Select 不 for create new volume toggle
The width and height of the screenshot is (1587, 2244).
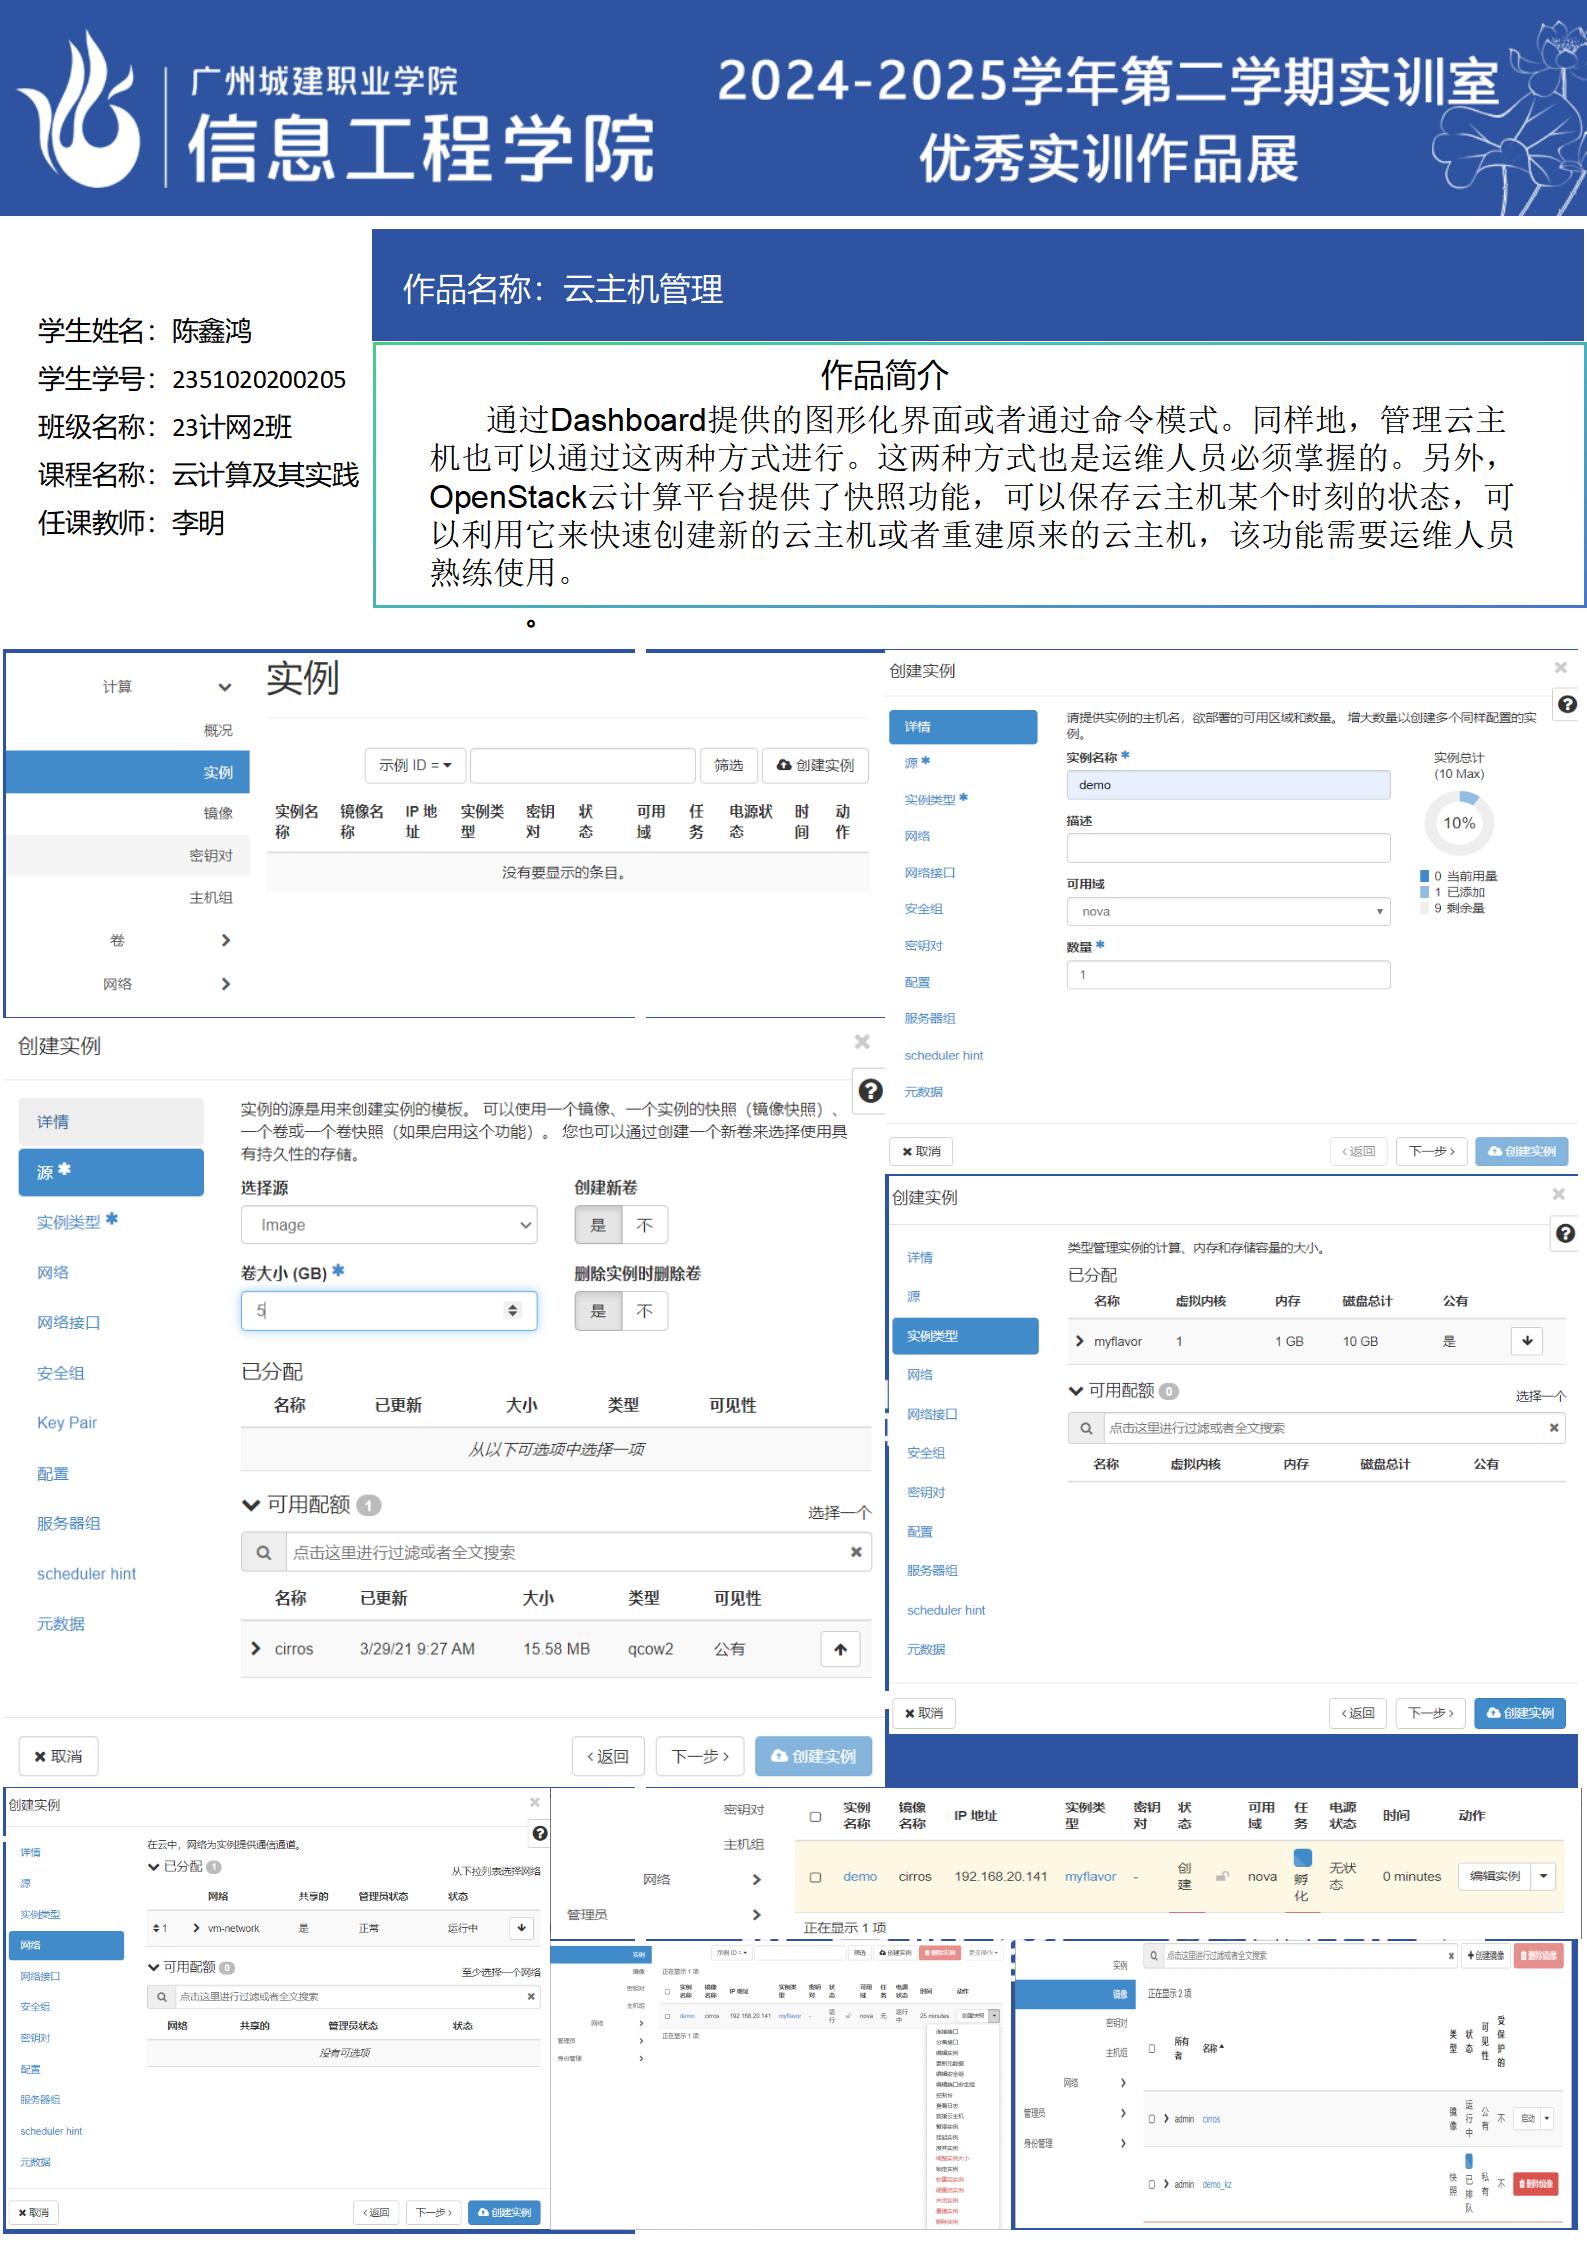coord(644,1225)
